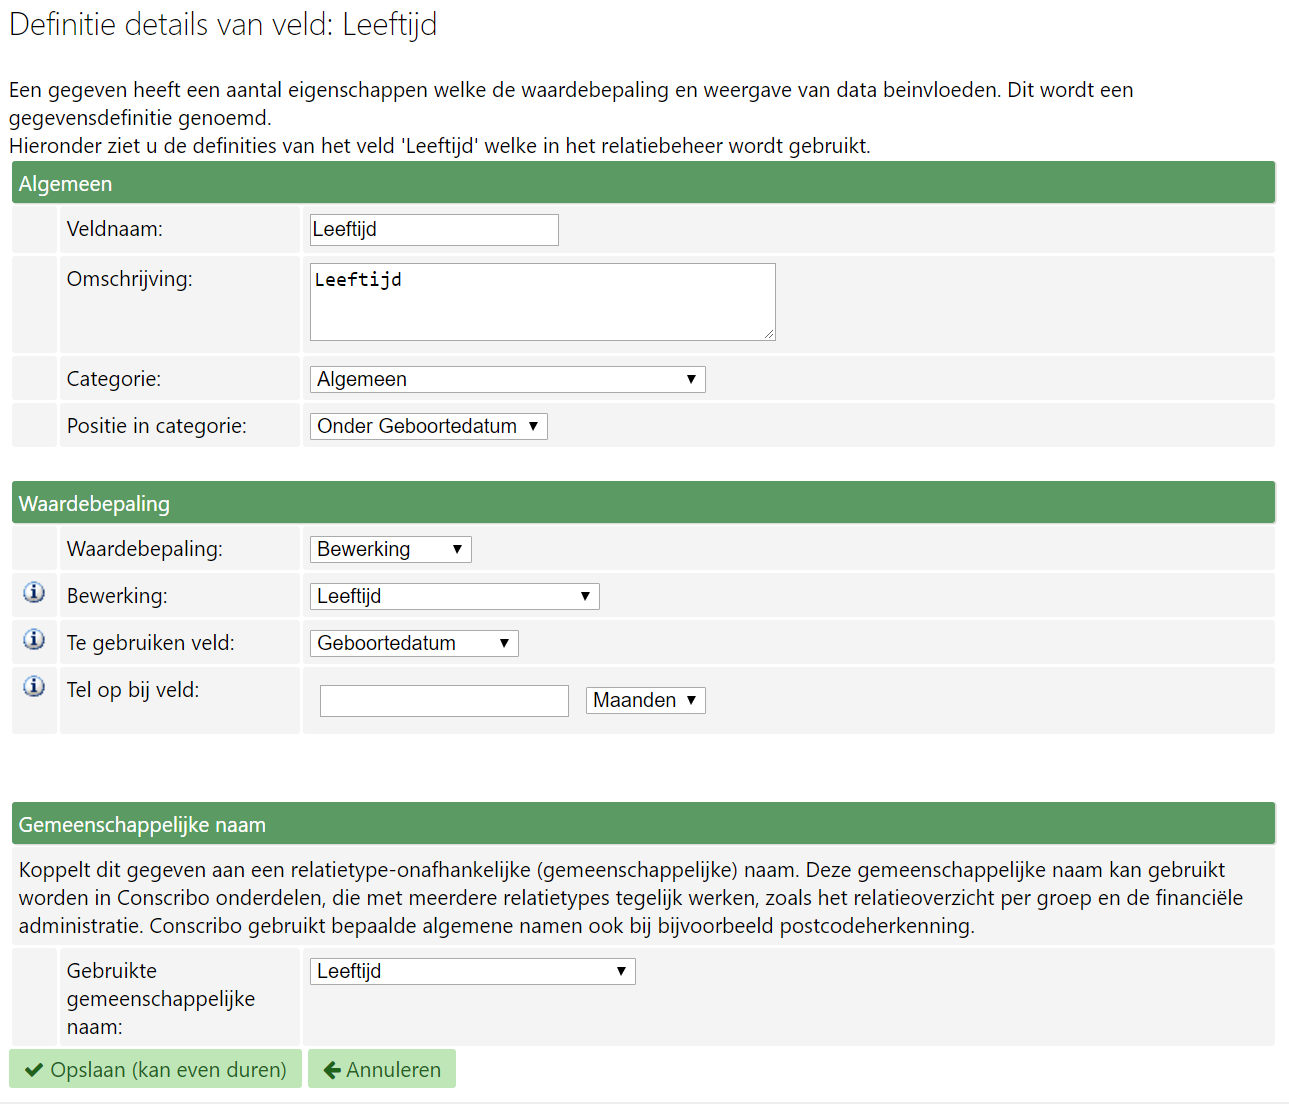Click the Tel op bij veld input box
The width and height of the screenshot is (1289, 1108).
[444, 701]
